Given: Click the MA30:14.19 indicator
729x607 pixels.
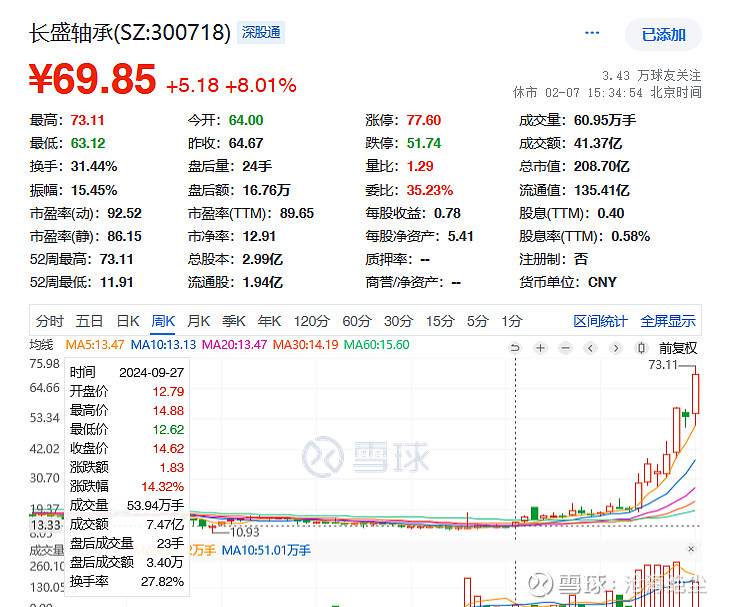Looking at the screenshot, I should tap(305, 345).
